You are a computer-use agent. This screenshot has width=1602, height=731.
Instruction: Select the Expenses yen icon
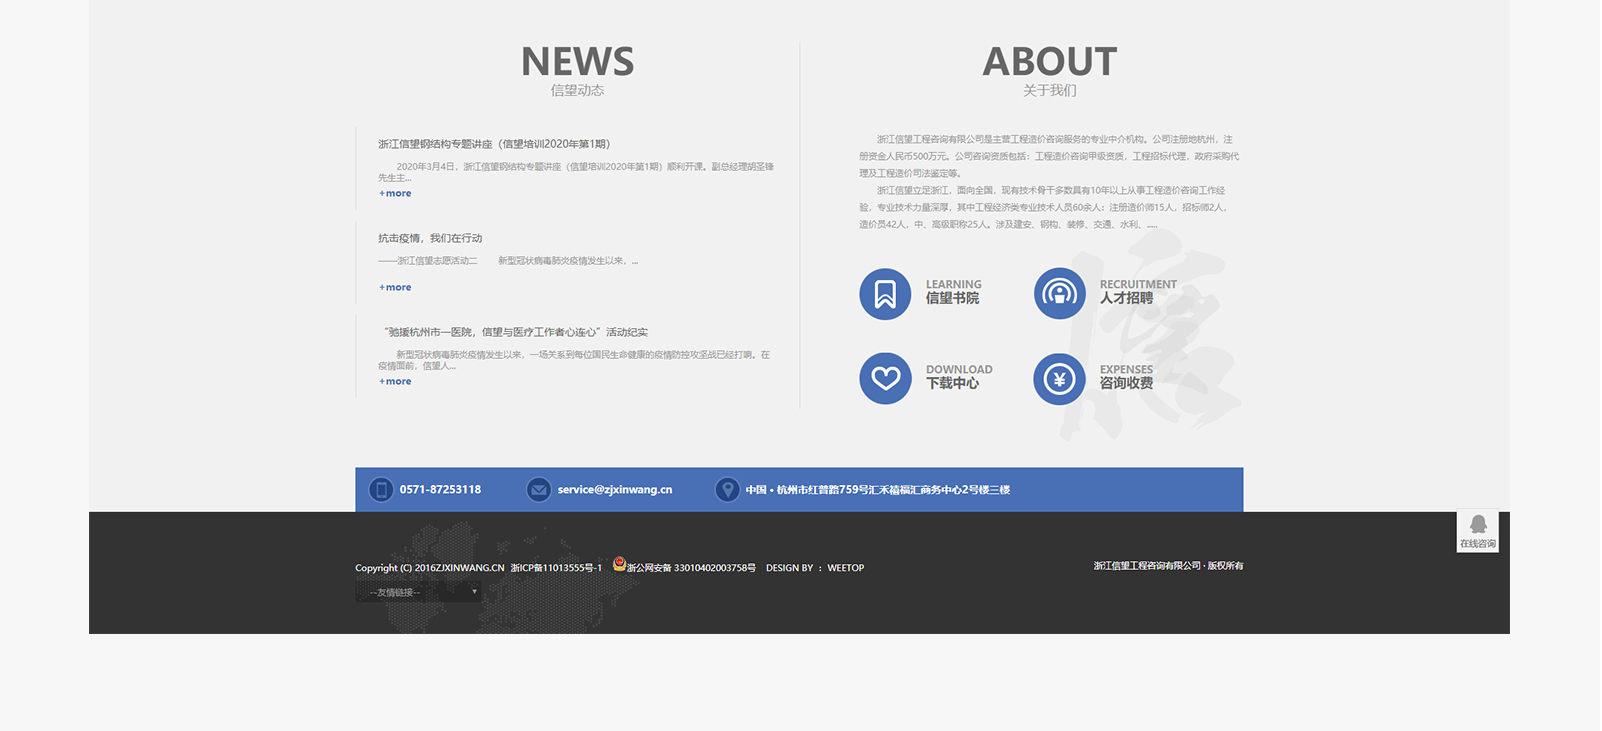1059,379
